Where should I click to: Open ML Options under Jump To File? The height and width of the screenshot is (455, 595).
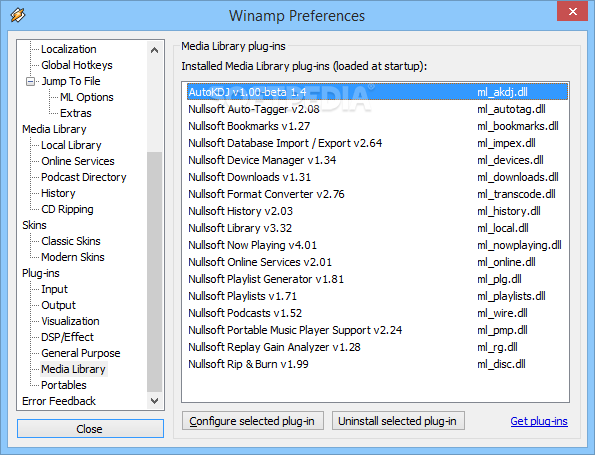87,97
